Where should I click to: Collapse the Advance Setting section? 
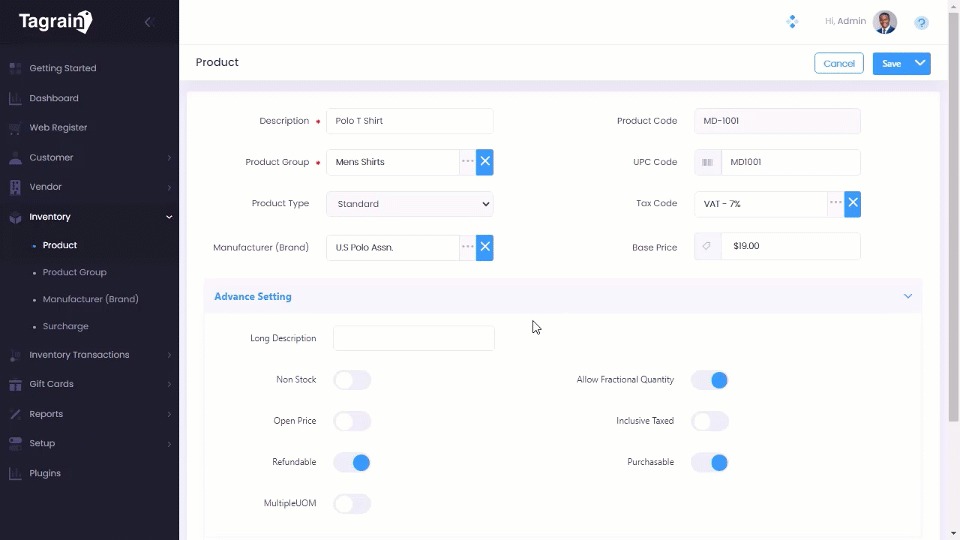point(907,297)
